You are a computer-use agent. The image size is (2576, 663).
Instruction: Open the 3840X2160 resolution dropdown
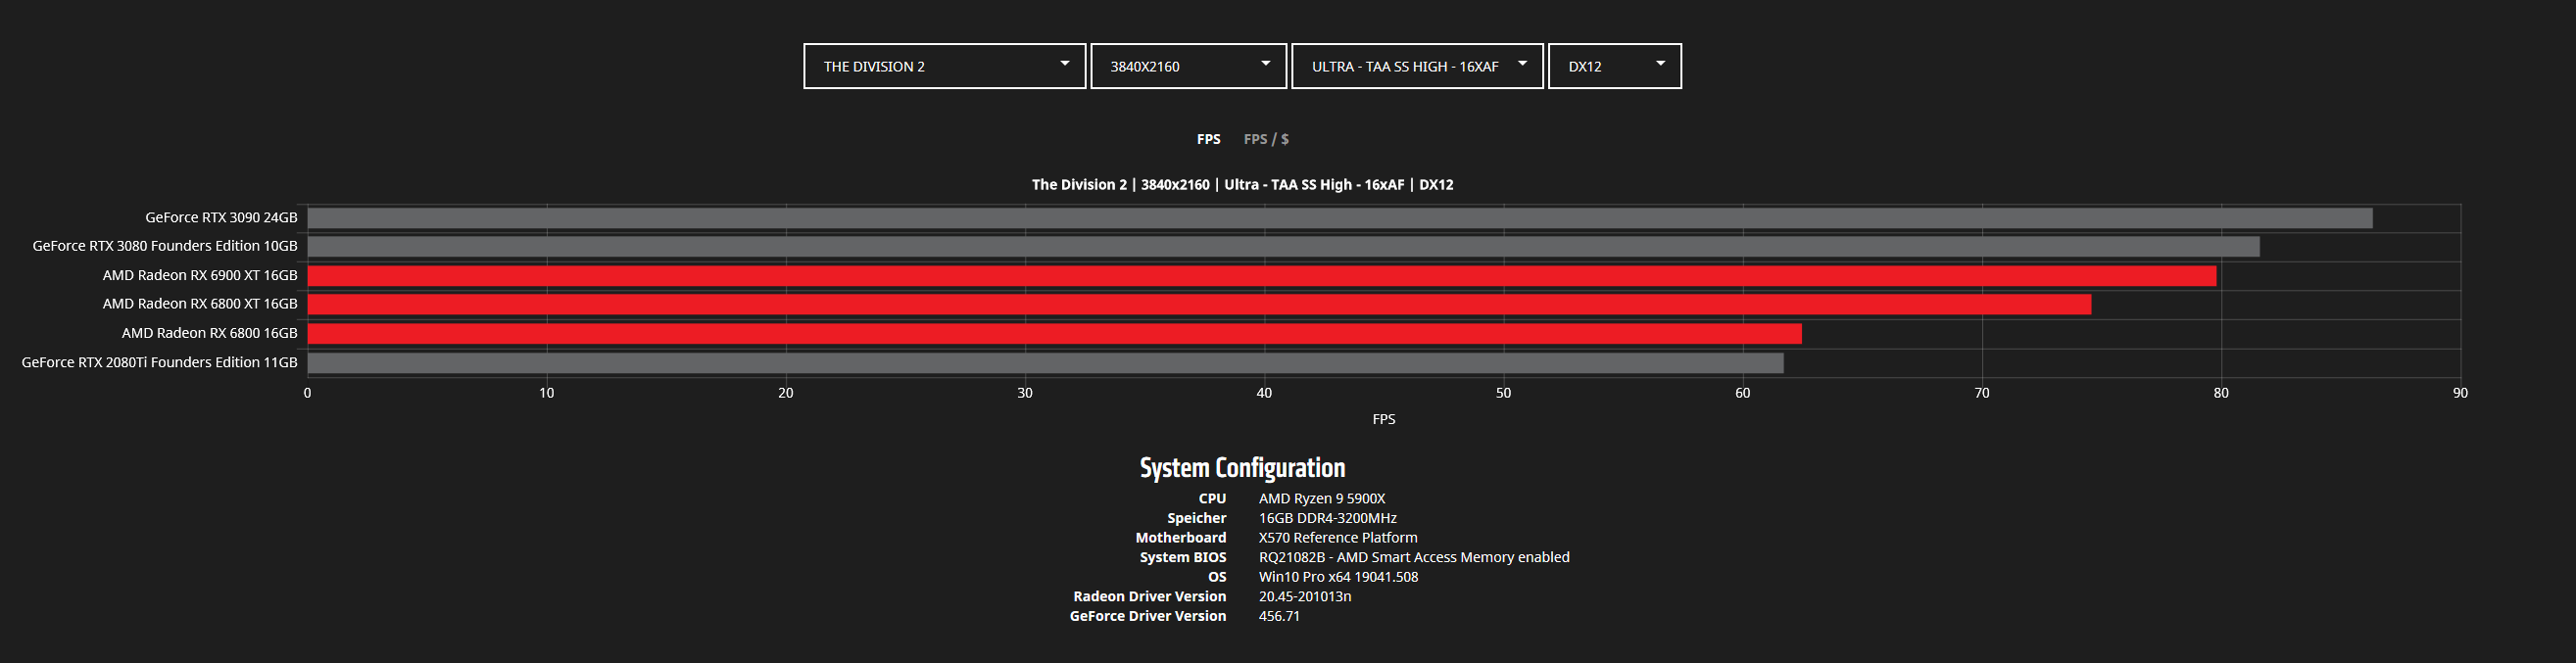1188,66
